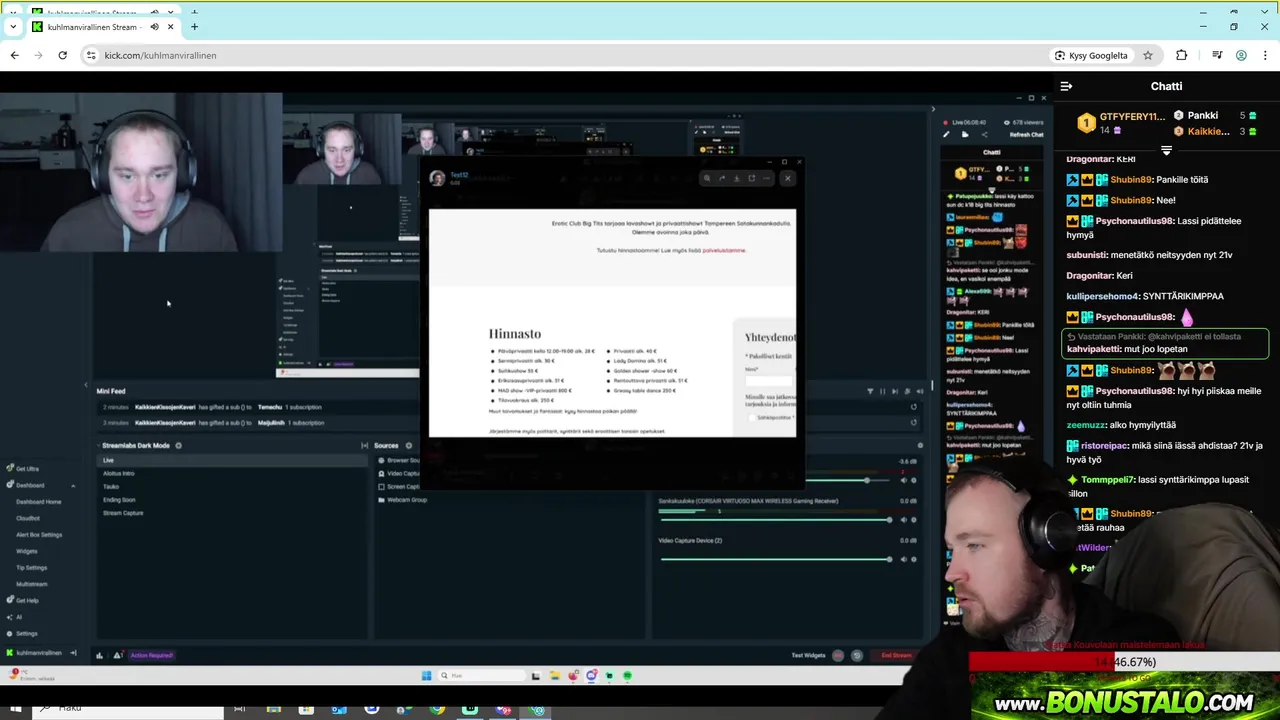Screen dimensions: 1280x720
Task: Click Test Widgets in the Streamlabs footer
Action: (x=808, y=655)
